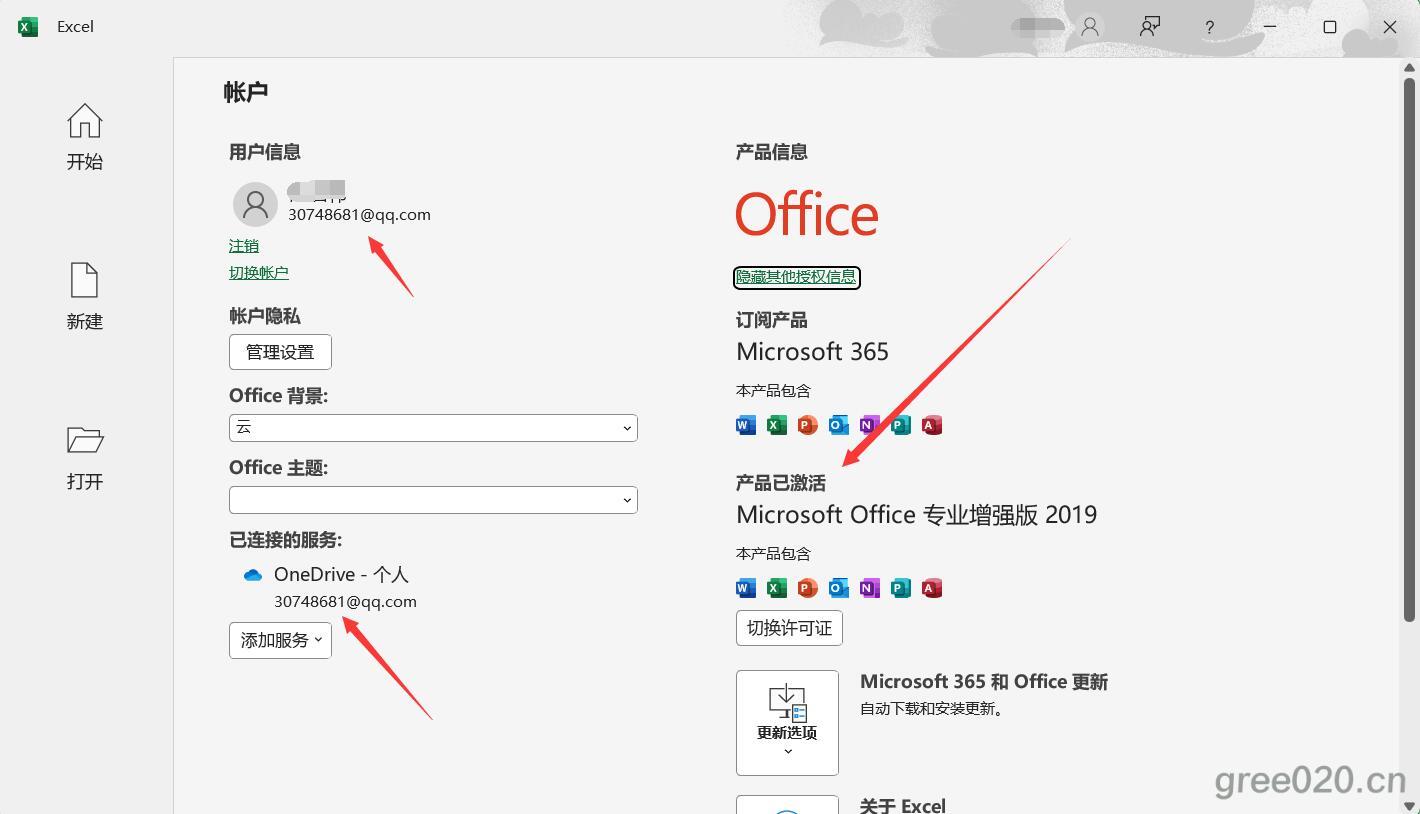Click the red Office logo
Image resolution: width=1420 pixels, height=814 pixels.
click(807, 214)
